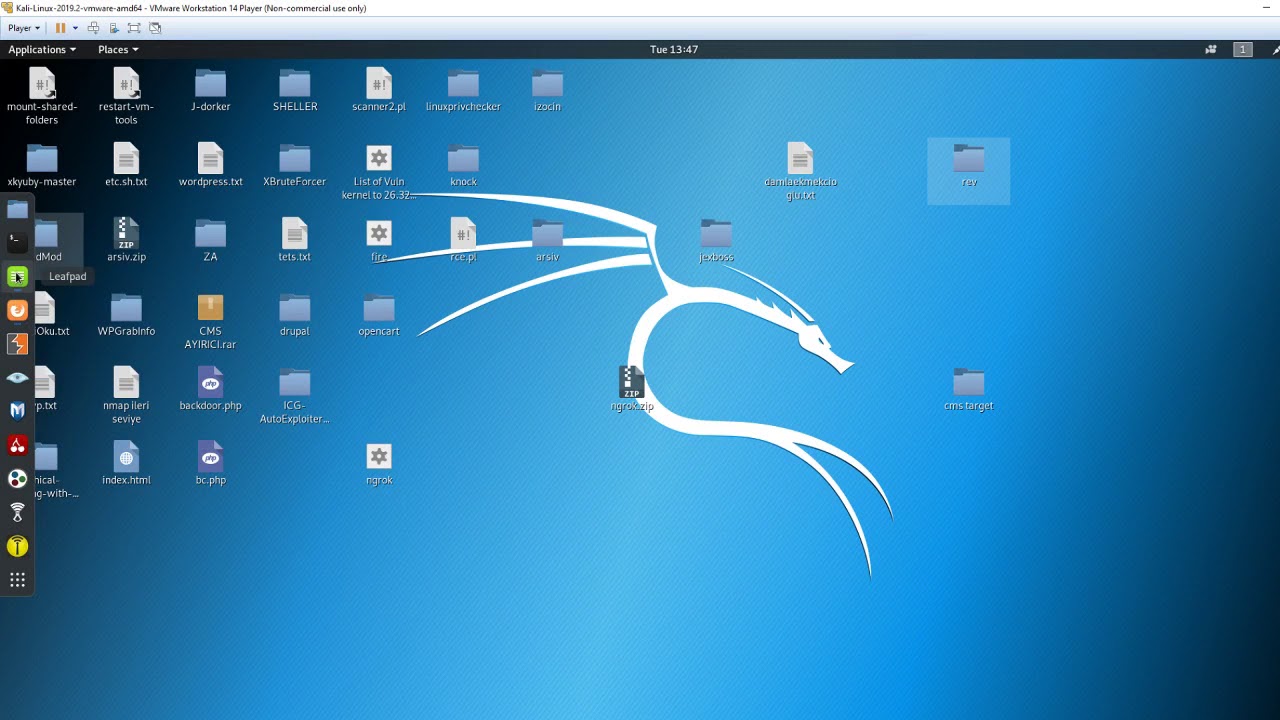The image size is (1280, 720).
Task: Select the SHELLER folder
Action: 295,90
